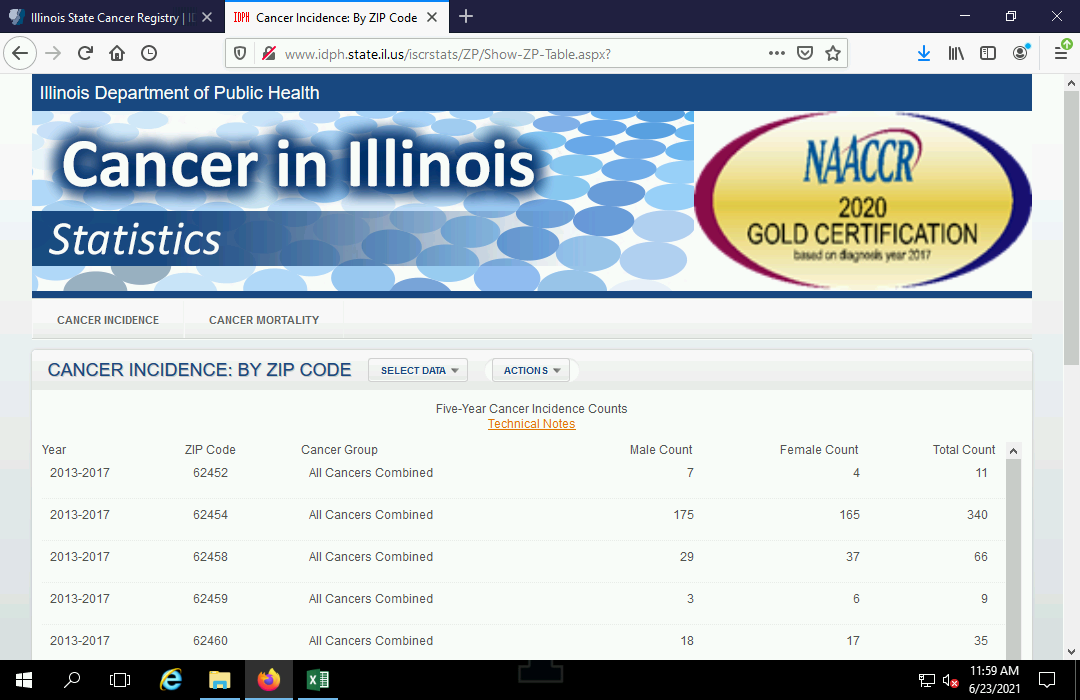1080x700 pixels.
Task: Click the table's scroll up arrow
Action: tap(1013, 451)
